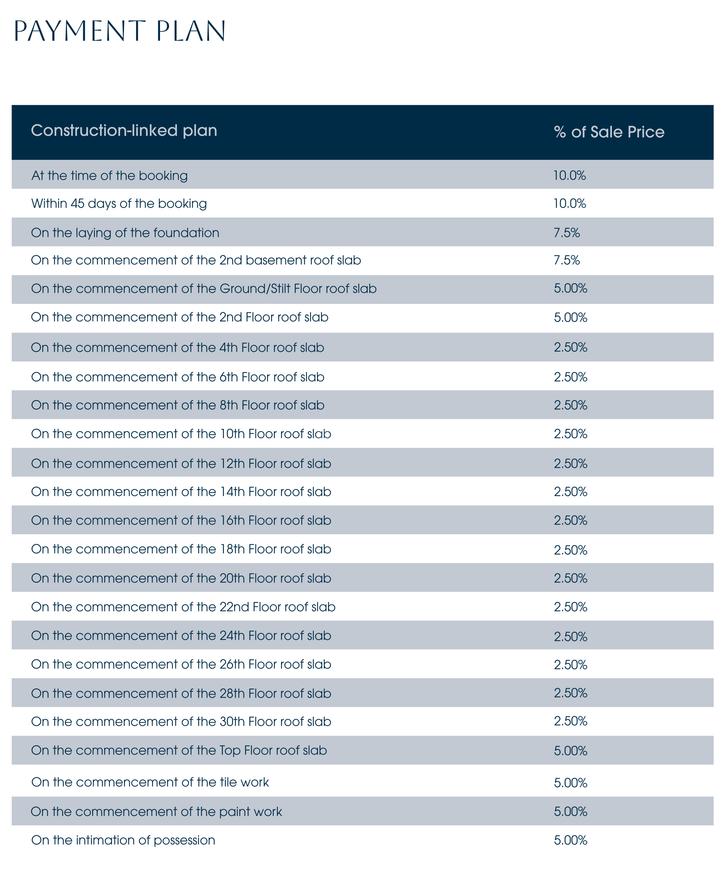727x869 pixels.
Task: Click the 6th Floor roof slab row
Action: [178, 377]
